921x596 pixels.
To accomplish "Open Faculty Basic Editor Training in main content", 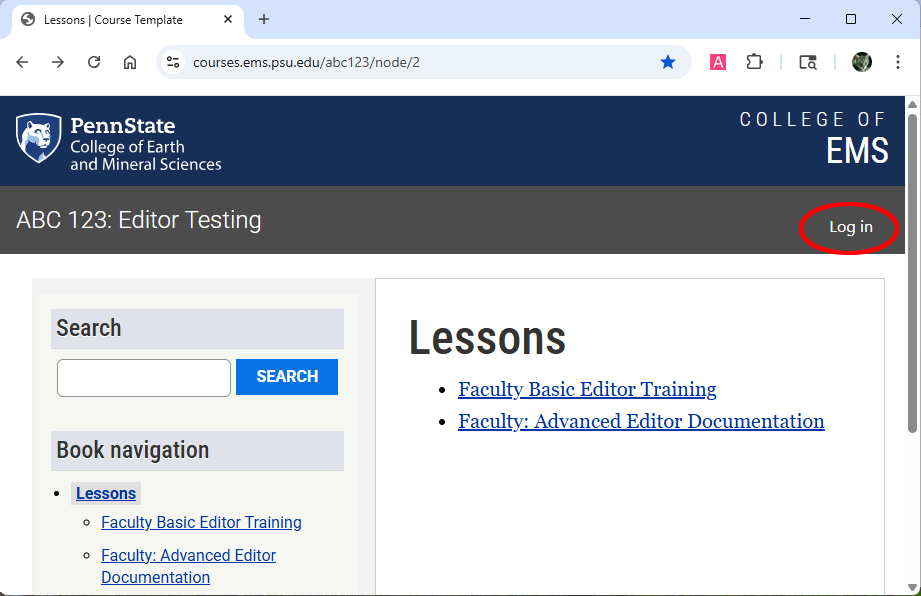I will 587,389.
